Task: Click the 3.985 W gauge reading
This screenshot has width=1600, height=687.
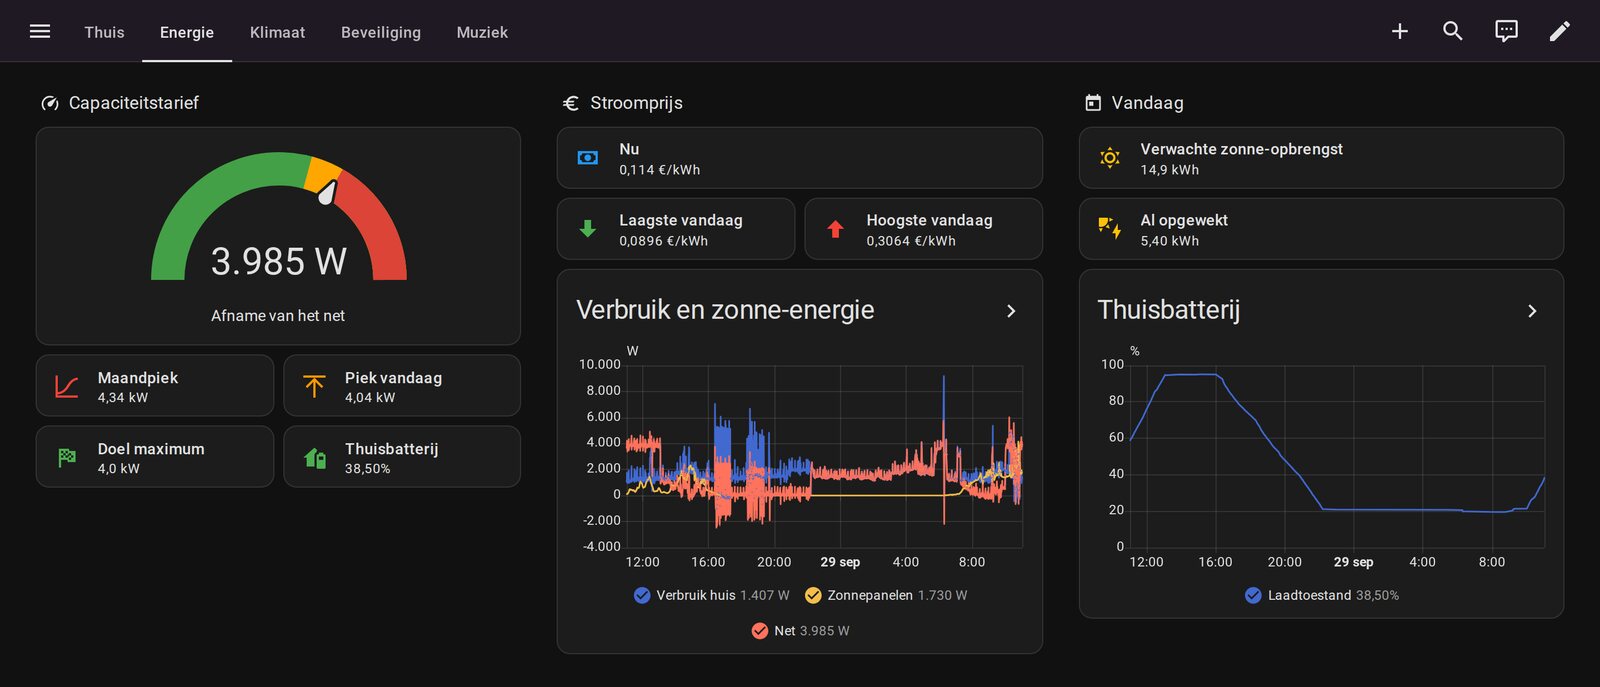Action: click(x=279, y=262)
